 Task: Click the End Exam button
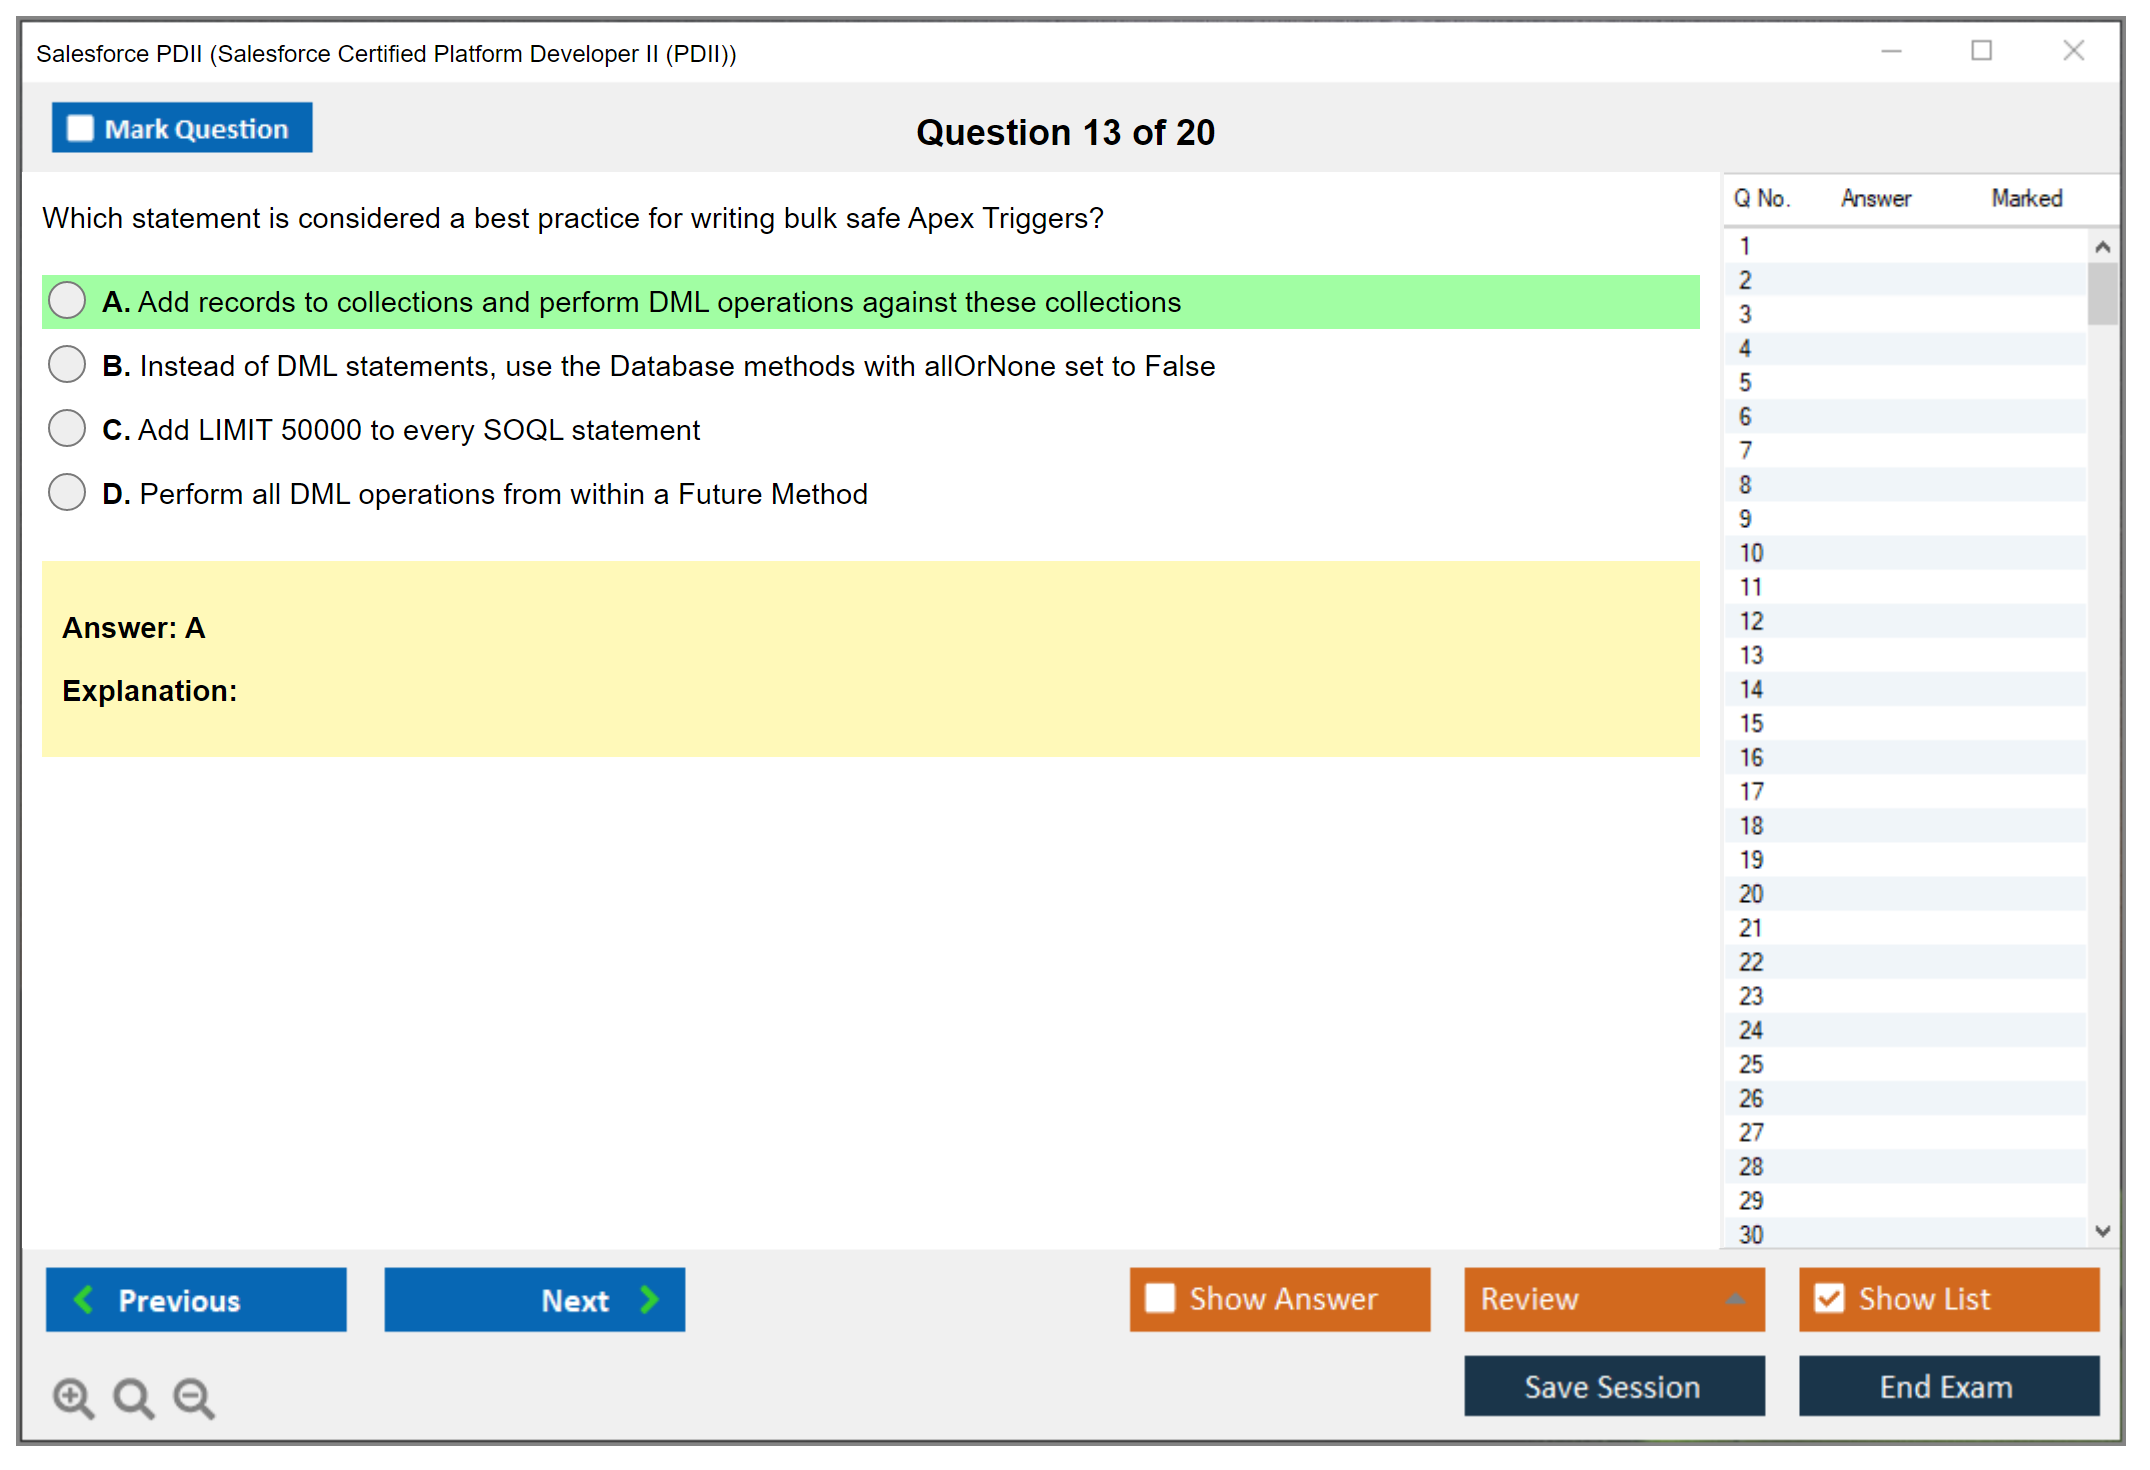pyautogui.click(x=1947, y=1386)
